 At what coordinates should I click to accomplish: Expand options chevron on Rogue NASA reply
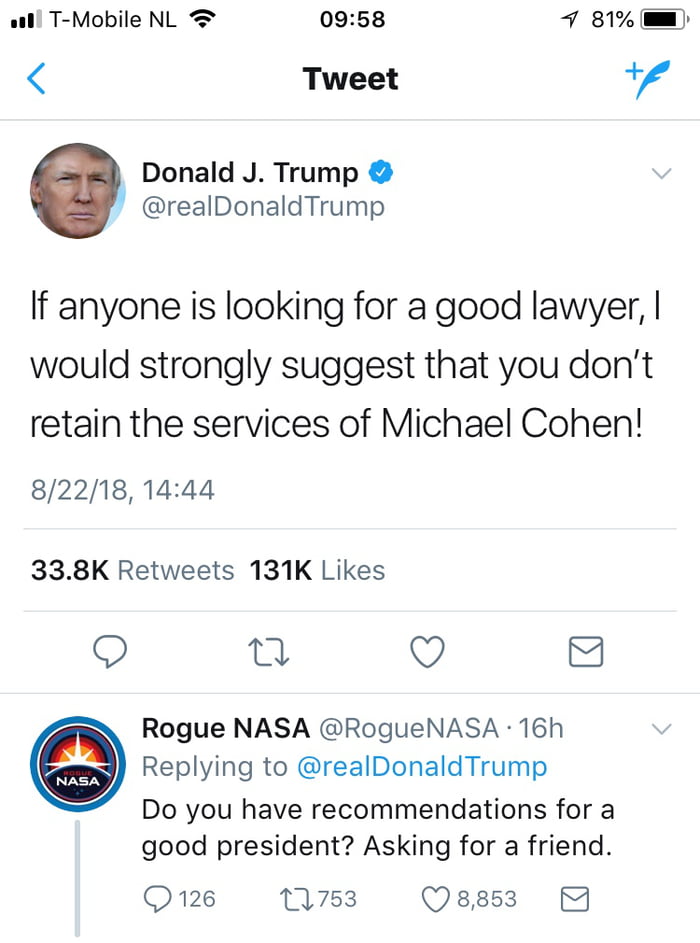661,729
